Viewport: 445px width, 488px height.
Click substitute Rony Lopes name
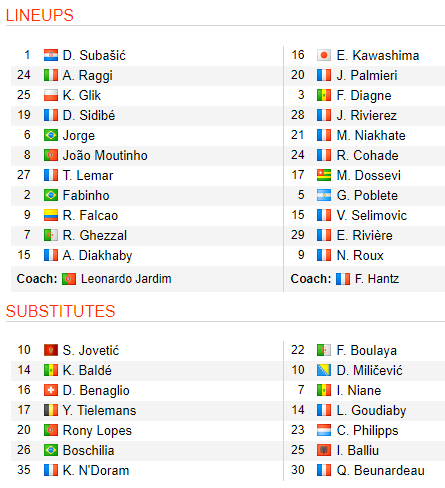(x=97, y=431)
